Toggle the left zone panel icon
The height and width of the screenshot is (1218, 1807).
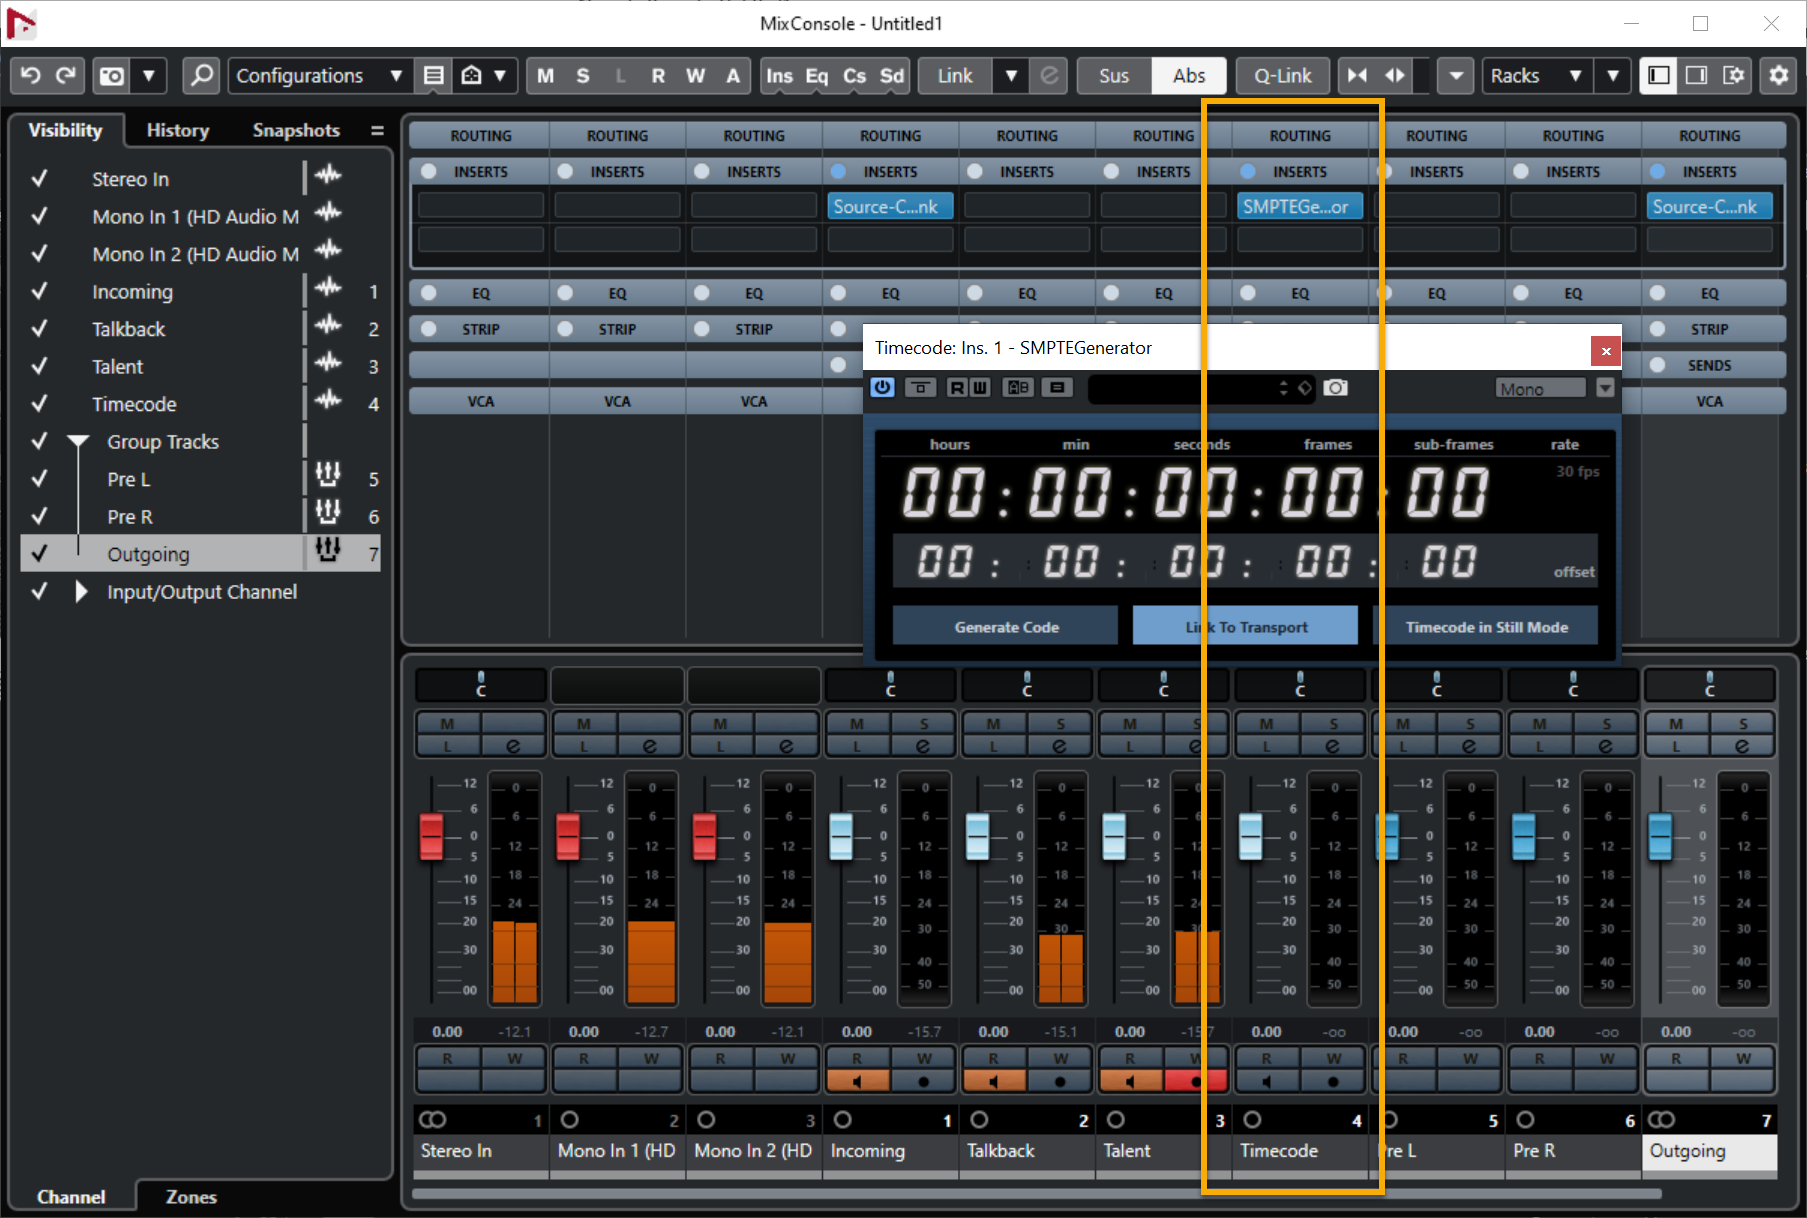click(x=1659, y=76)
